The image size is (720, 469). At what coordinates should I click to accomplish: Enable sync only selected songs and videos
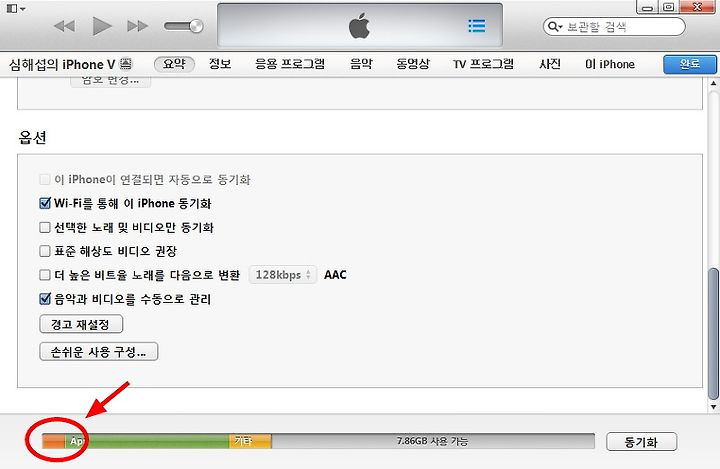pos(45,227)
